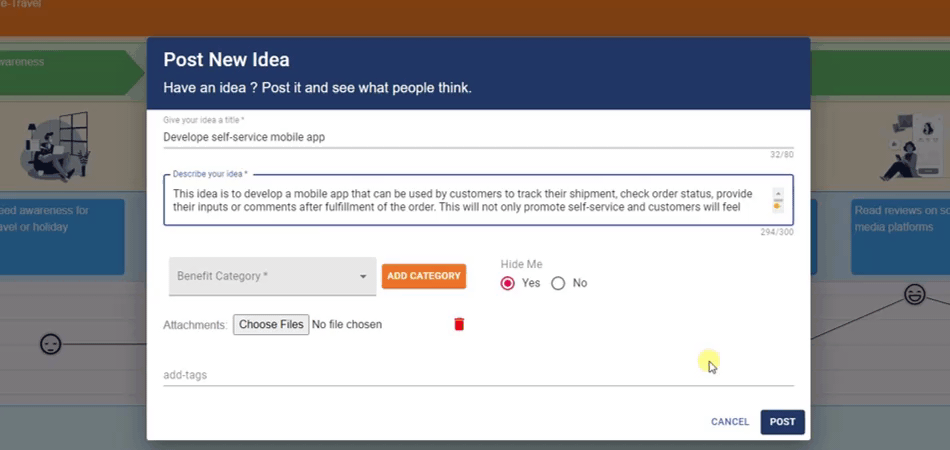Viewport: 950px width, 450px height.
Task: Select Yes for Hide Me
Action: click(x=508, y=283)
